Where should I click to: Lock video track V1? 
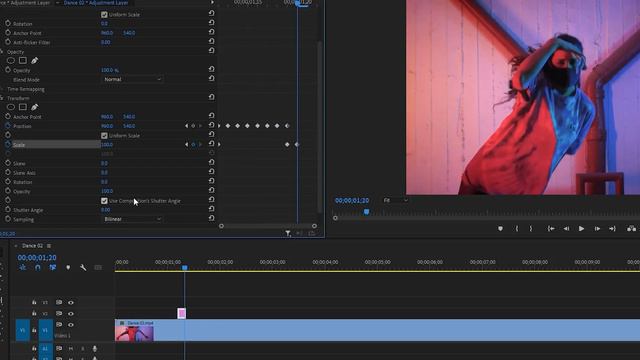tap(34, 330)
